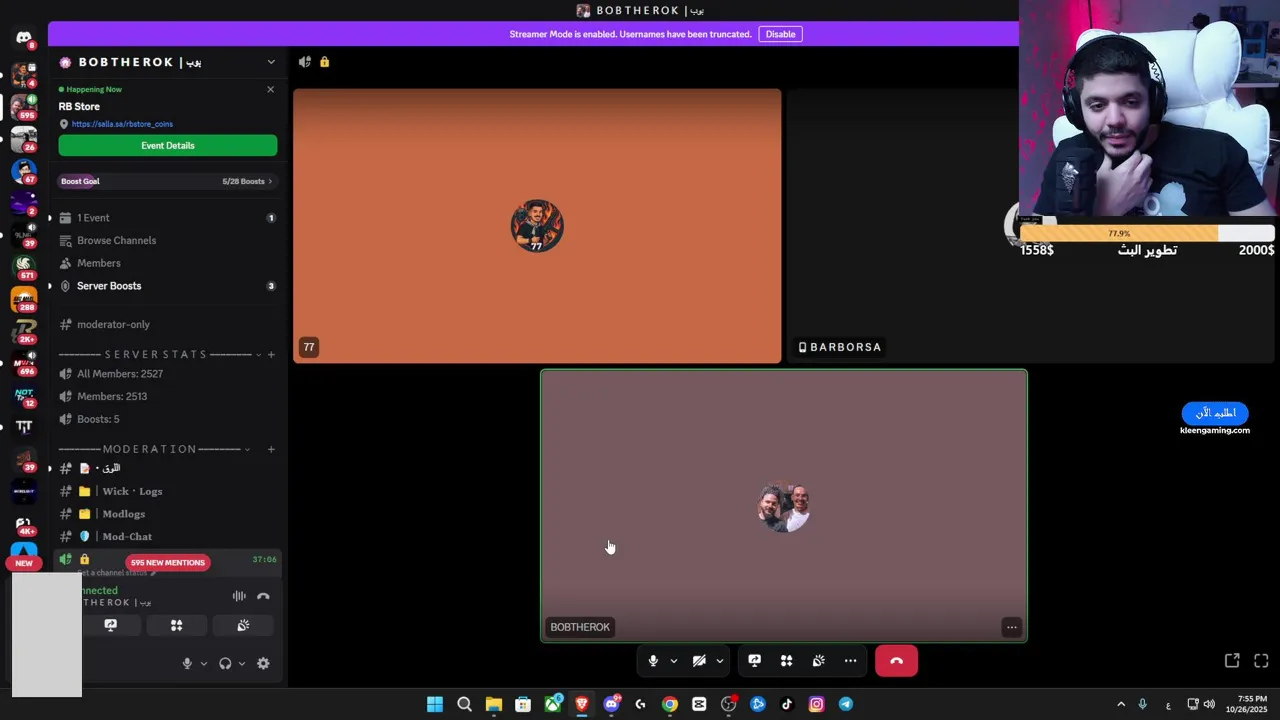Select the Modlogs channel
The image size is (1280, 720).
(167, 514)
